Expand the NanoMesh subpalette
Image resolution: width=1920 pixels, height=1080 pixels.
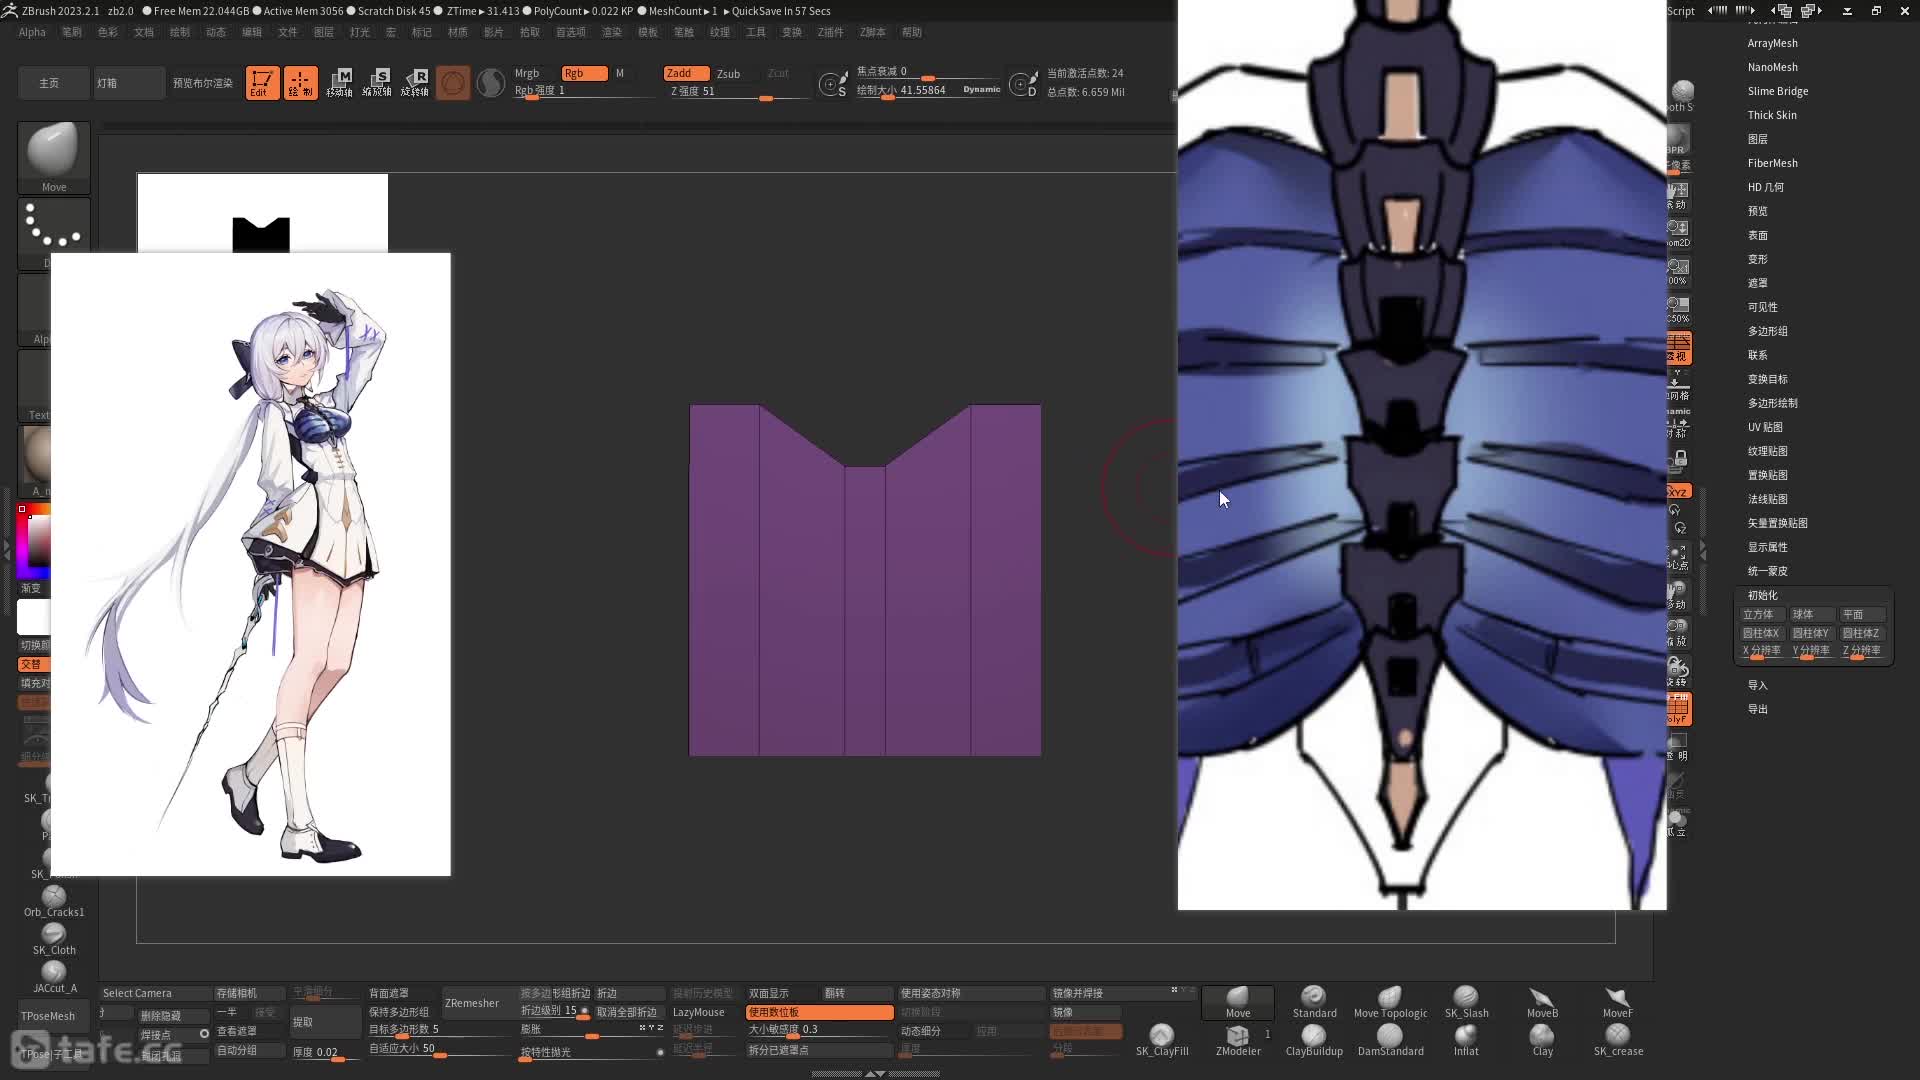(x=1772, y=67)
